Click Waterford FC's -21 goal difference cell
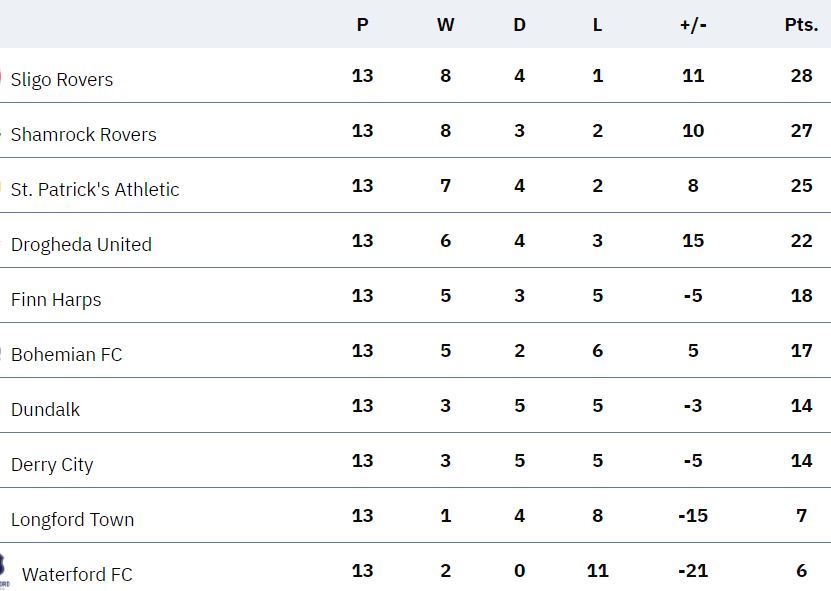The width and height of the screenshot is (831, 591). pos(693,571)
